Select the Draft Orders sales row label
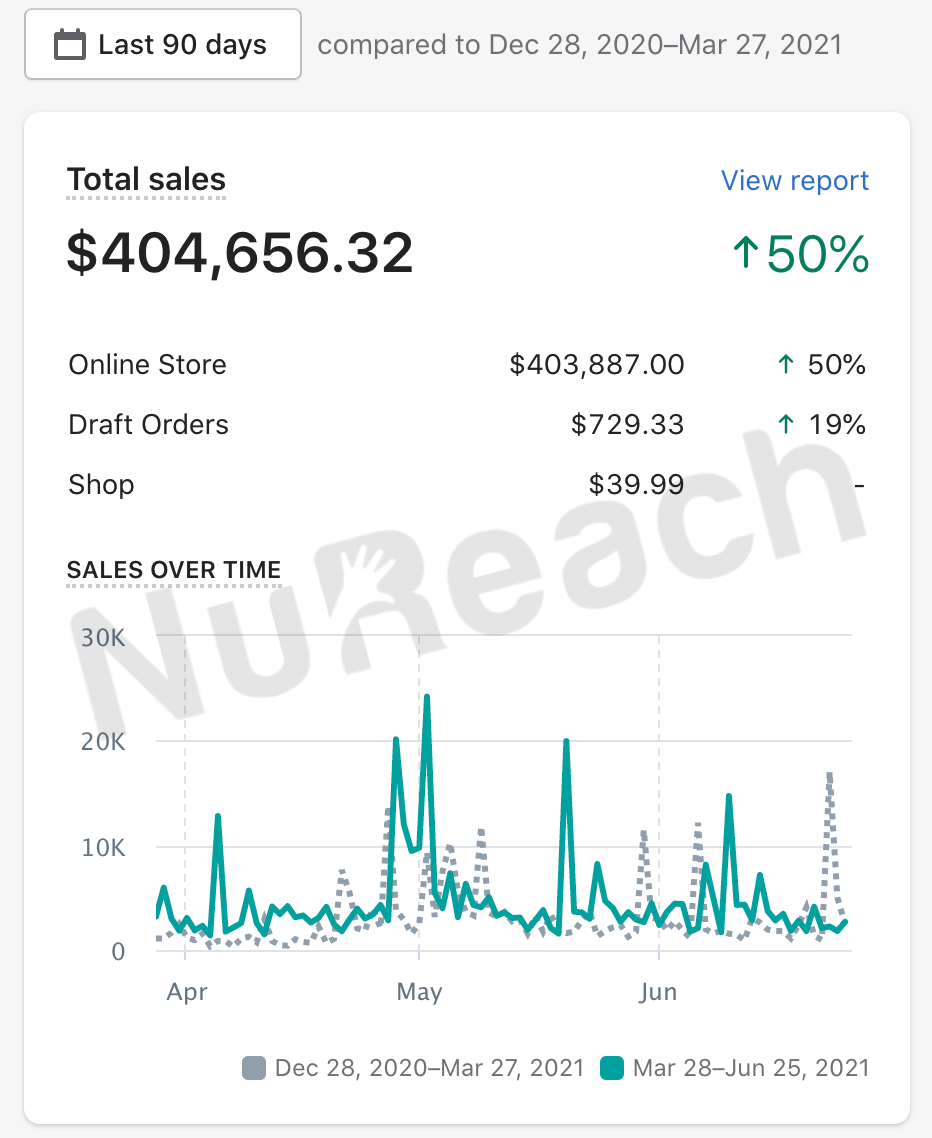 (148, 425)
